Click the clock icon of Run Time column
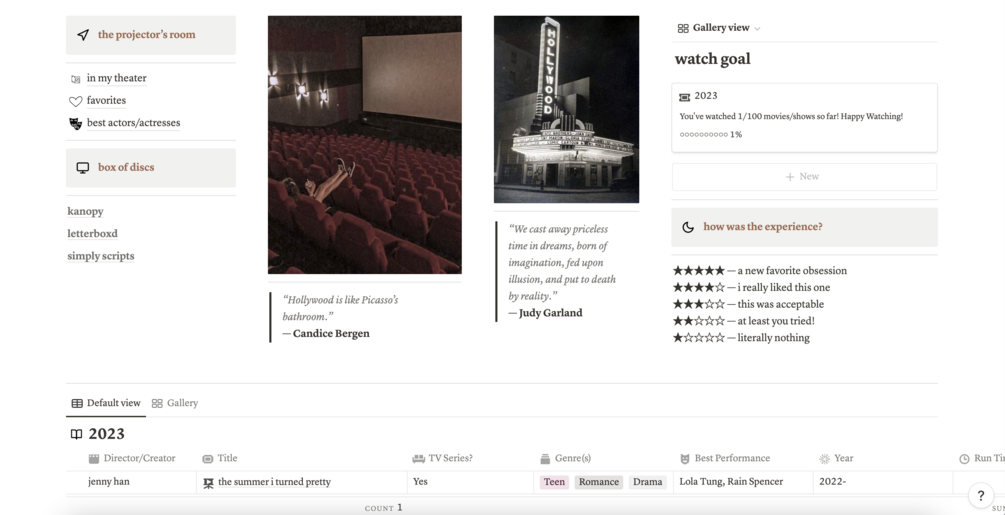 965,459
